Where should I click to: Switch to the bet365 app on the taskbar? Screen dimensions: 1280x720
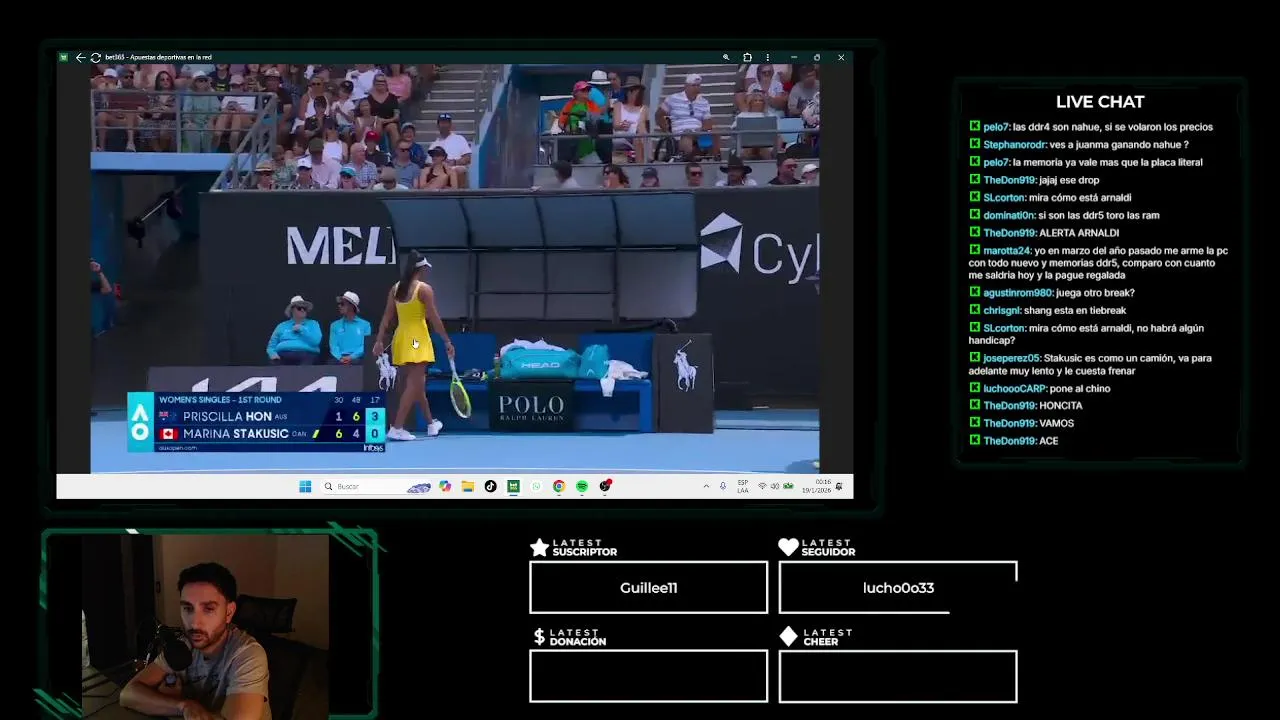pos(513,486)
